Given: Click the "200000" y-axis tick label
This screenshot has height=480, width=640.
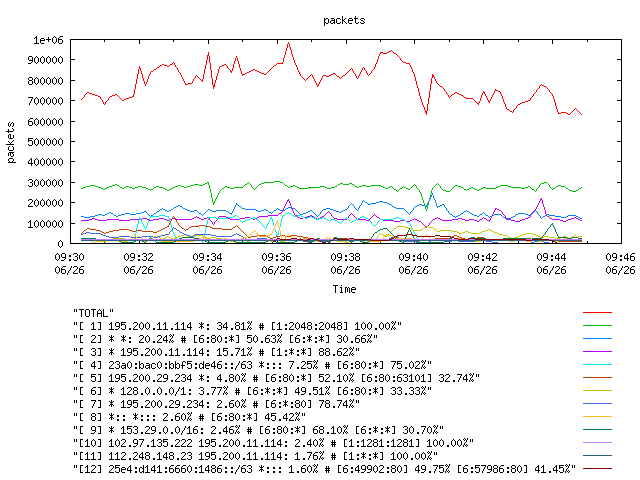Looking at the screenshot, I should click(x=45, y=203).
